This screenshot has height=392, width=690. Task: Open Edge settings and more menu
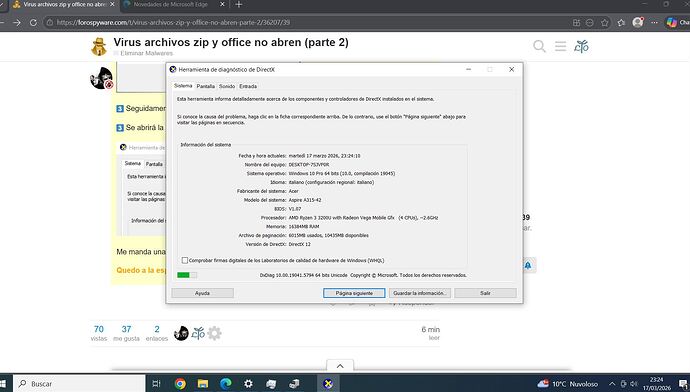click(654, 22)
